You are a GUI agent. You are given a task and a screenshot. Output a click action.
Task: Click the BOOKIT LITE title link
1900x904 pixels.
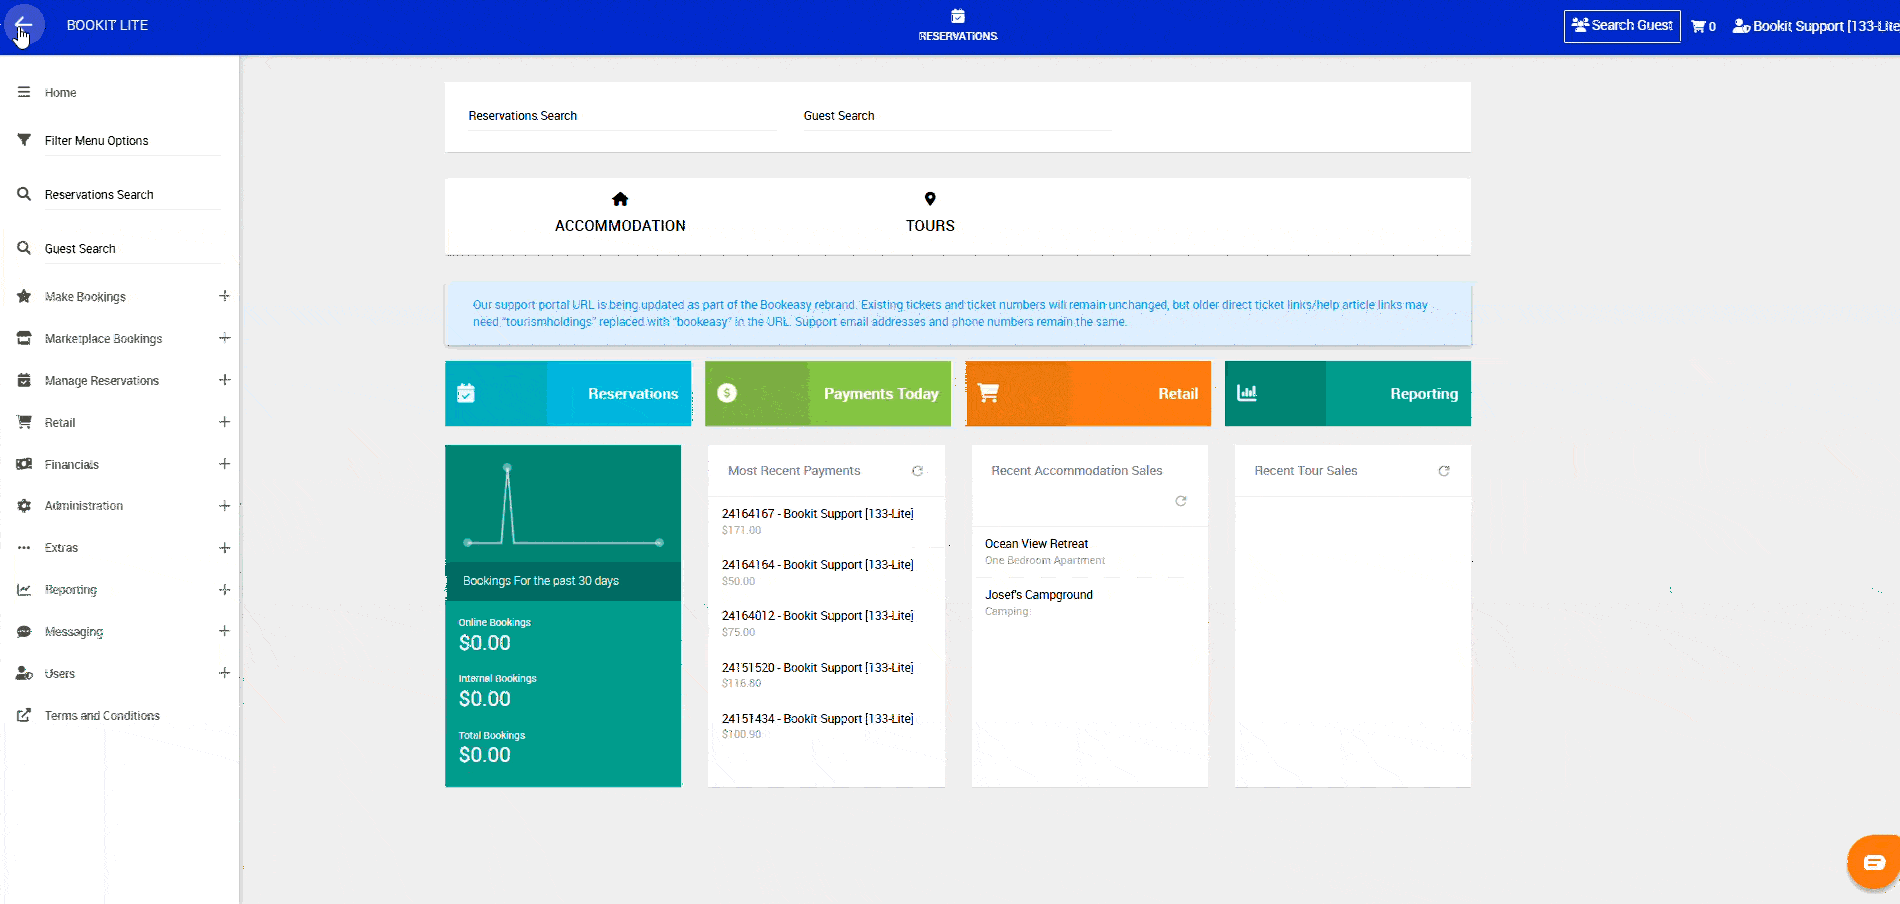[107, 25]
